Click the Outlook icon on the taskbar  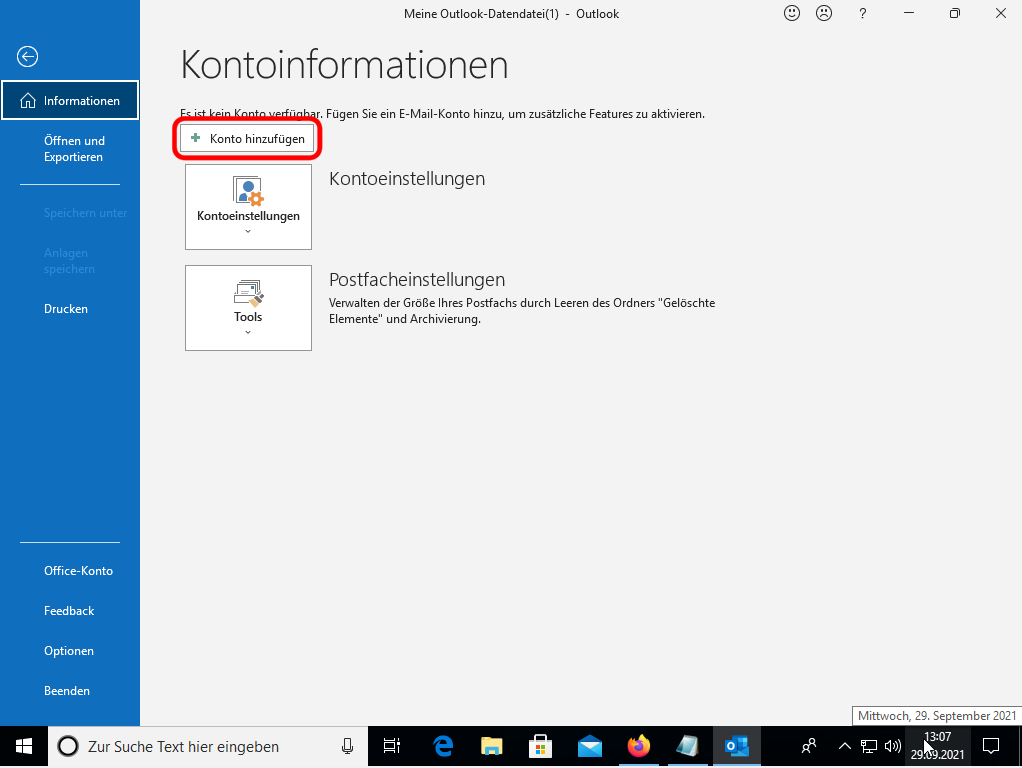click(737, 746)
